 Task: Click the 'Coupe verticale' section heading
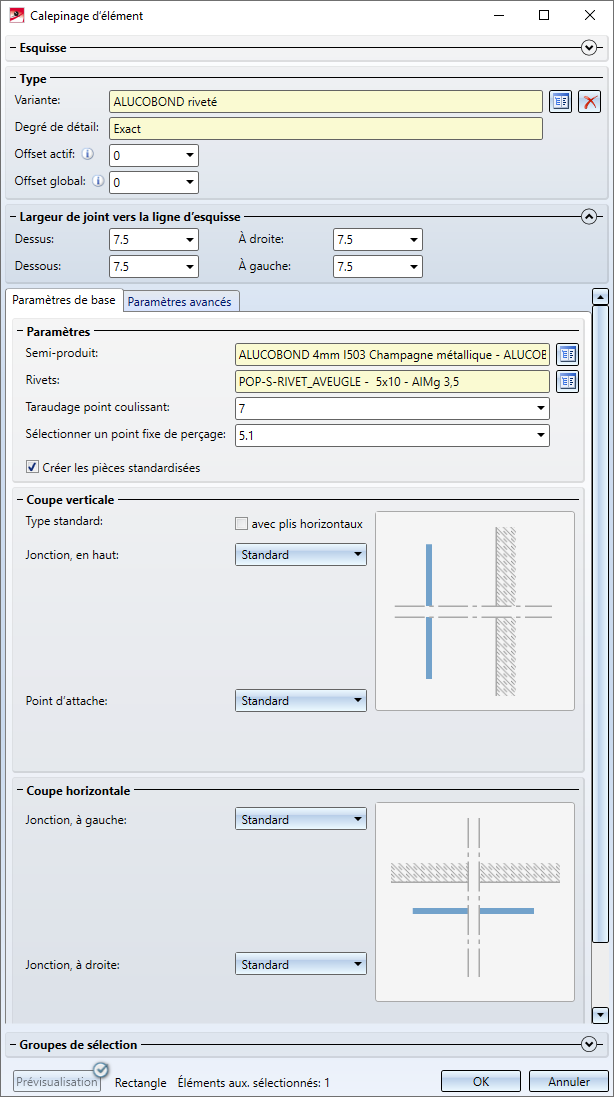pyautogui.click(x=70, y=500)
